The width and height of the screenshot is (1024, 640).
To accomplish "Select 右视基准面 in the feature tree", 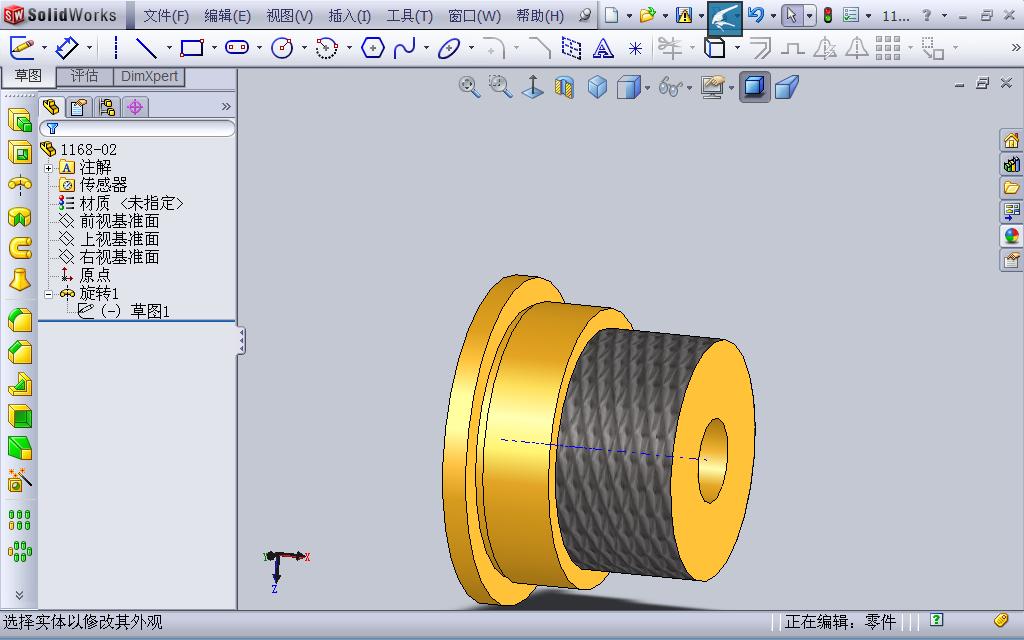I will (120, 257).
